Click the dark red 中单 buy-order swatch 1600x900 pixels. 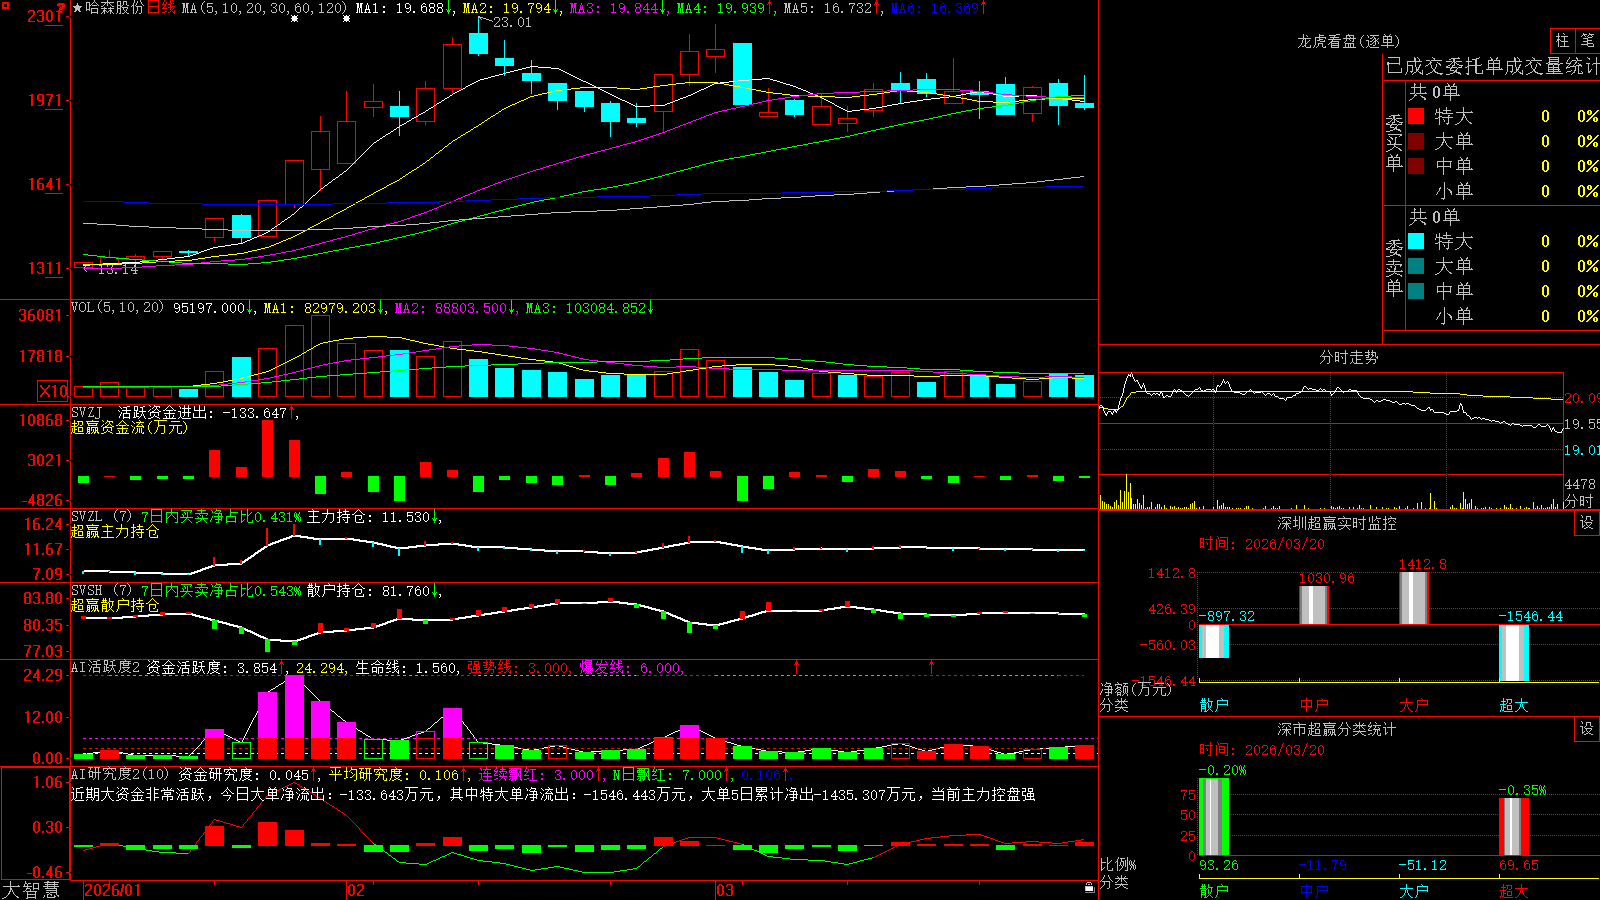(1416, 165)
